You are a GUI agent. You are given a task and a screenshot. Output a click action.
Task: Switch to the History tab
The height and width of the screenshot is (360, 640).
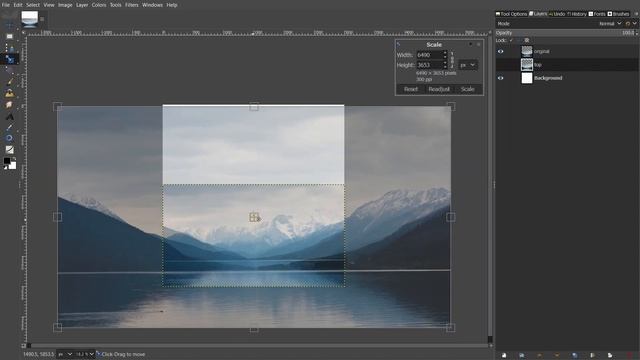click(x=577, y=14)
